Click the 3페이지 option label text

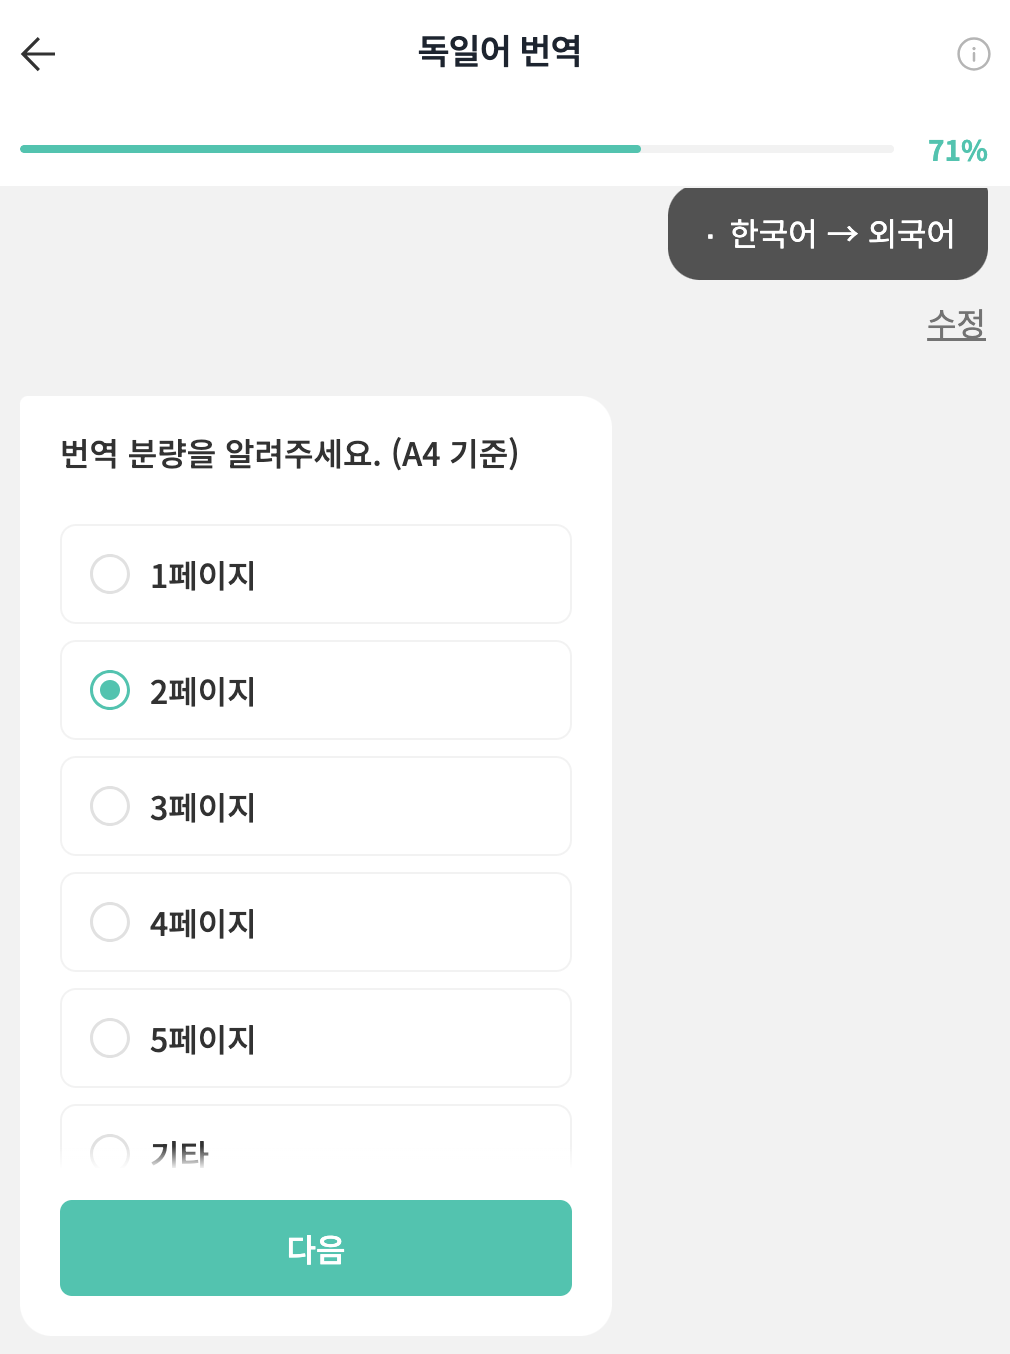tap(203, 807)
